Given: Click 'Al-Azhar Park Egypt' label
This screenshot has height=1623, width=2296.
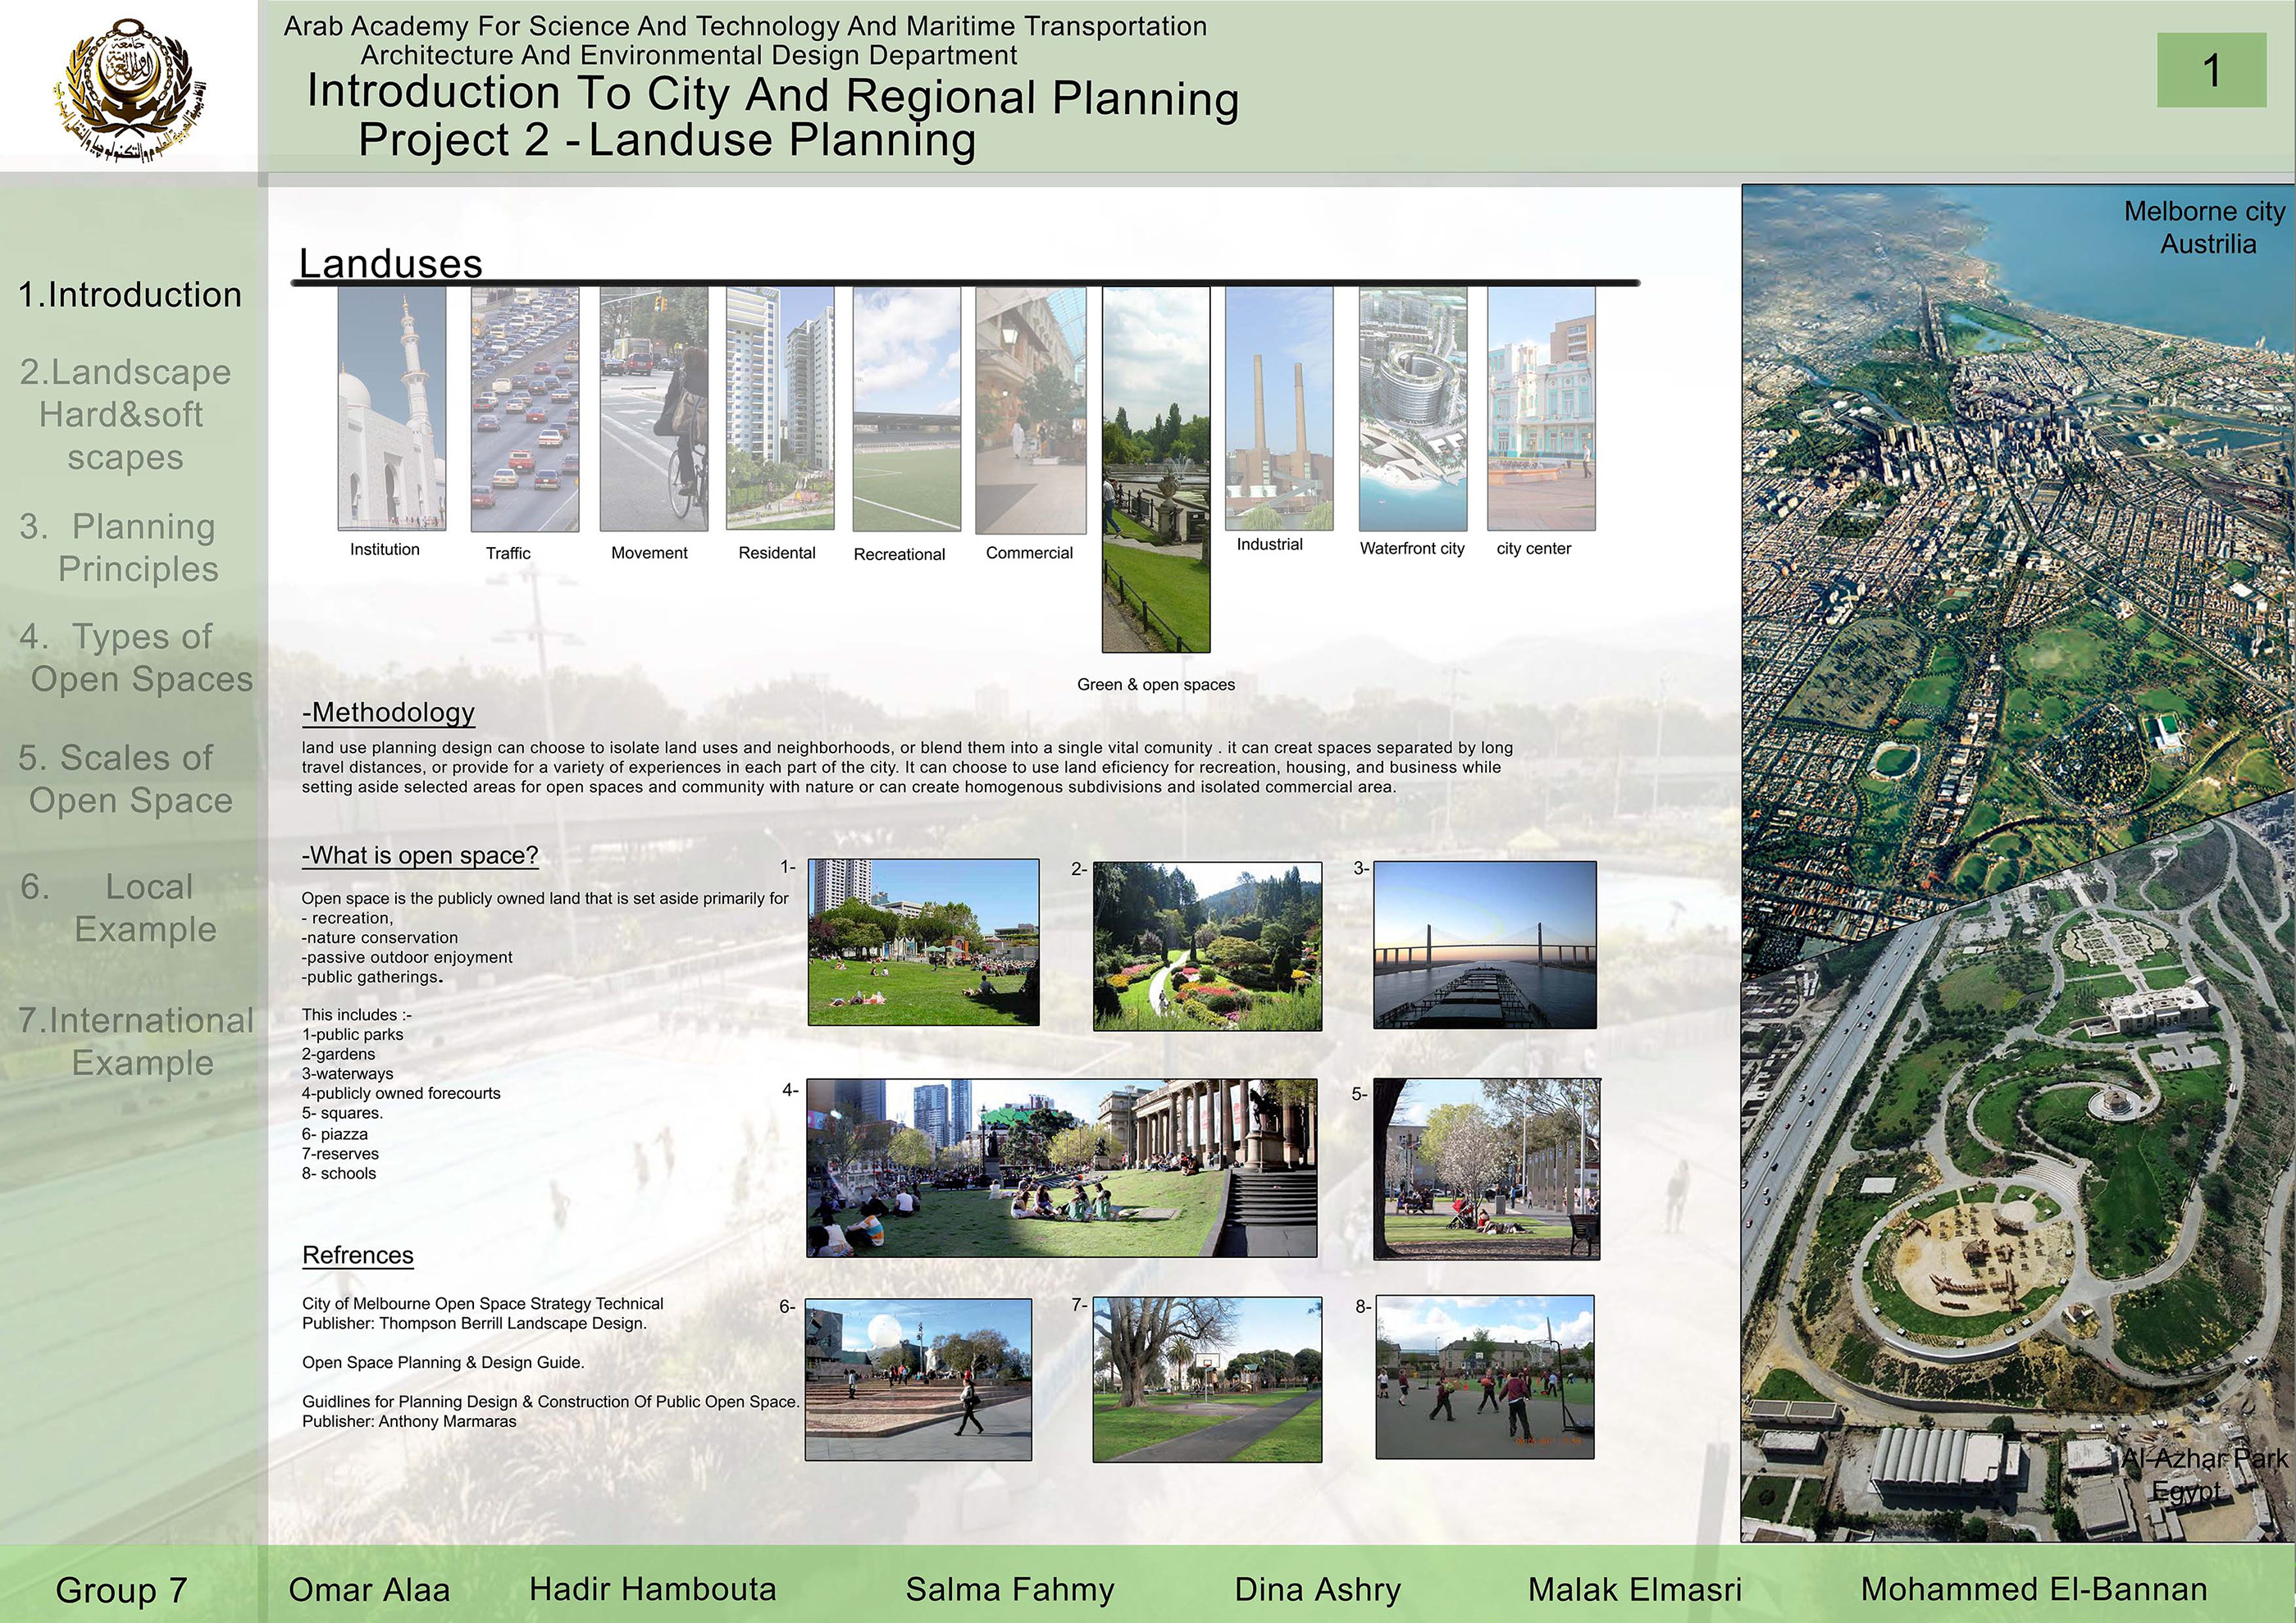Looking at the screenshot, I should coord(2204,1476).
